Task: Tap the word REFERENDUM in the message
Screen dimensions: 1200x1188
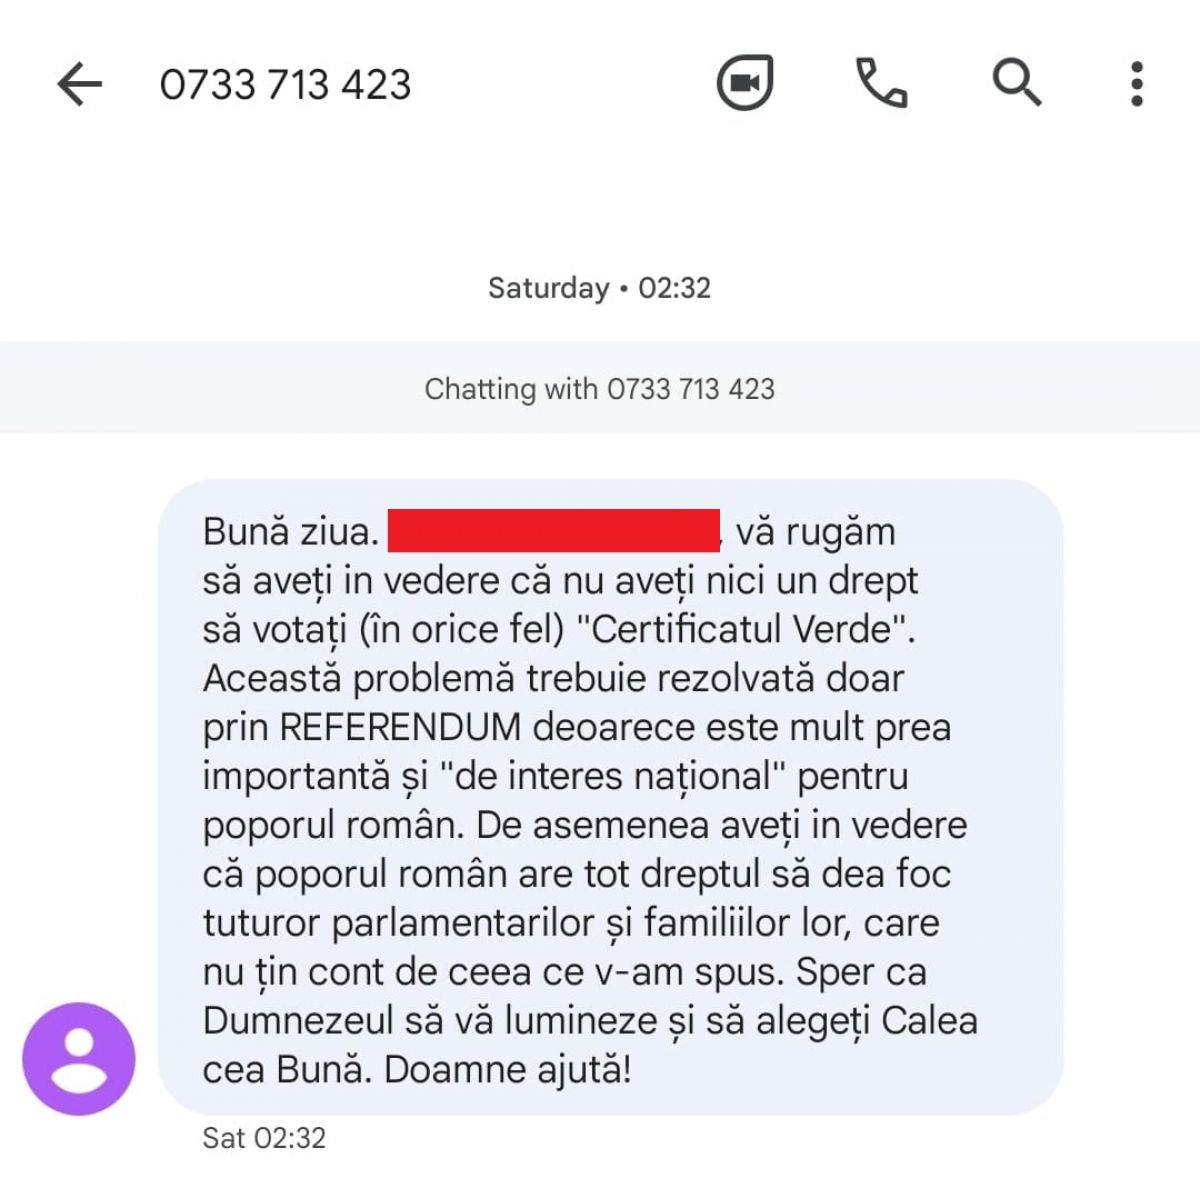Action: [400, 727]
